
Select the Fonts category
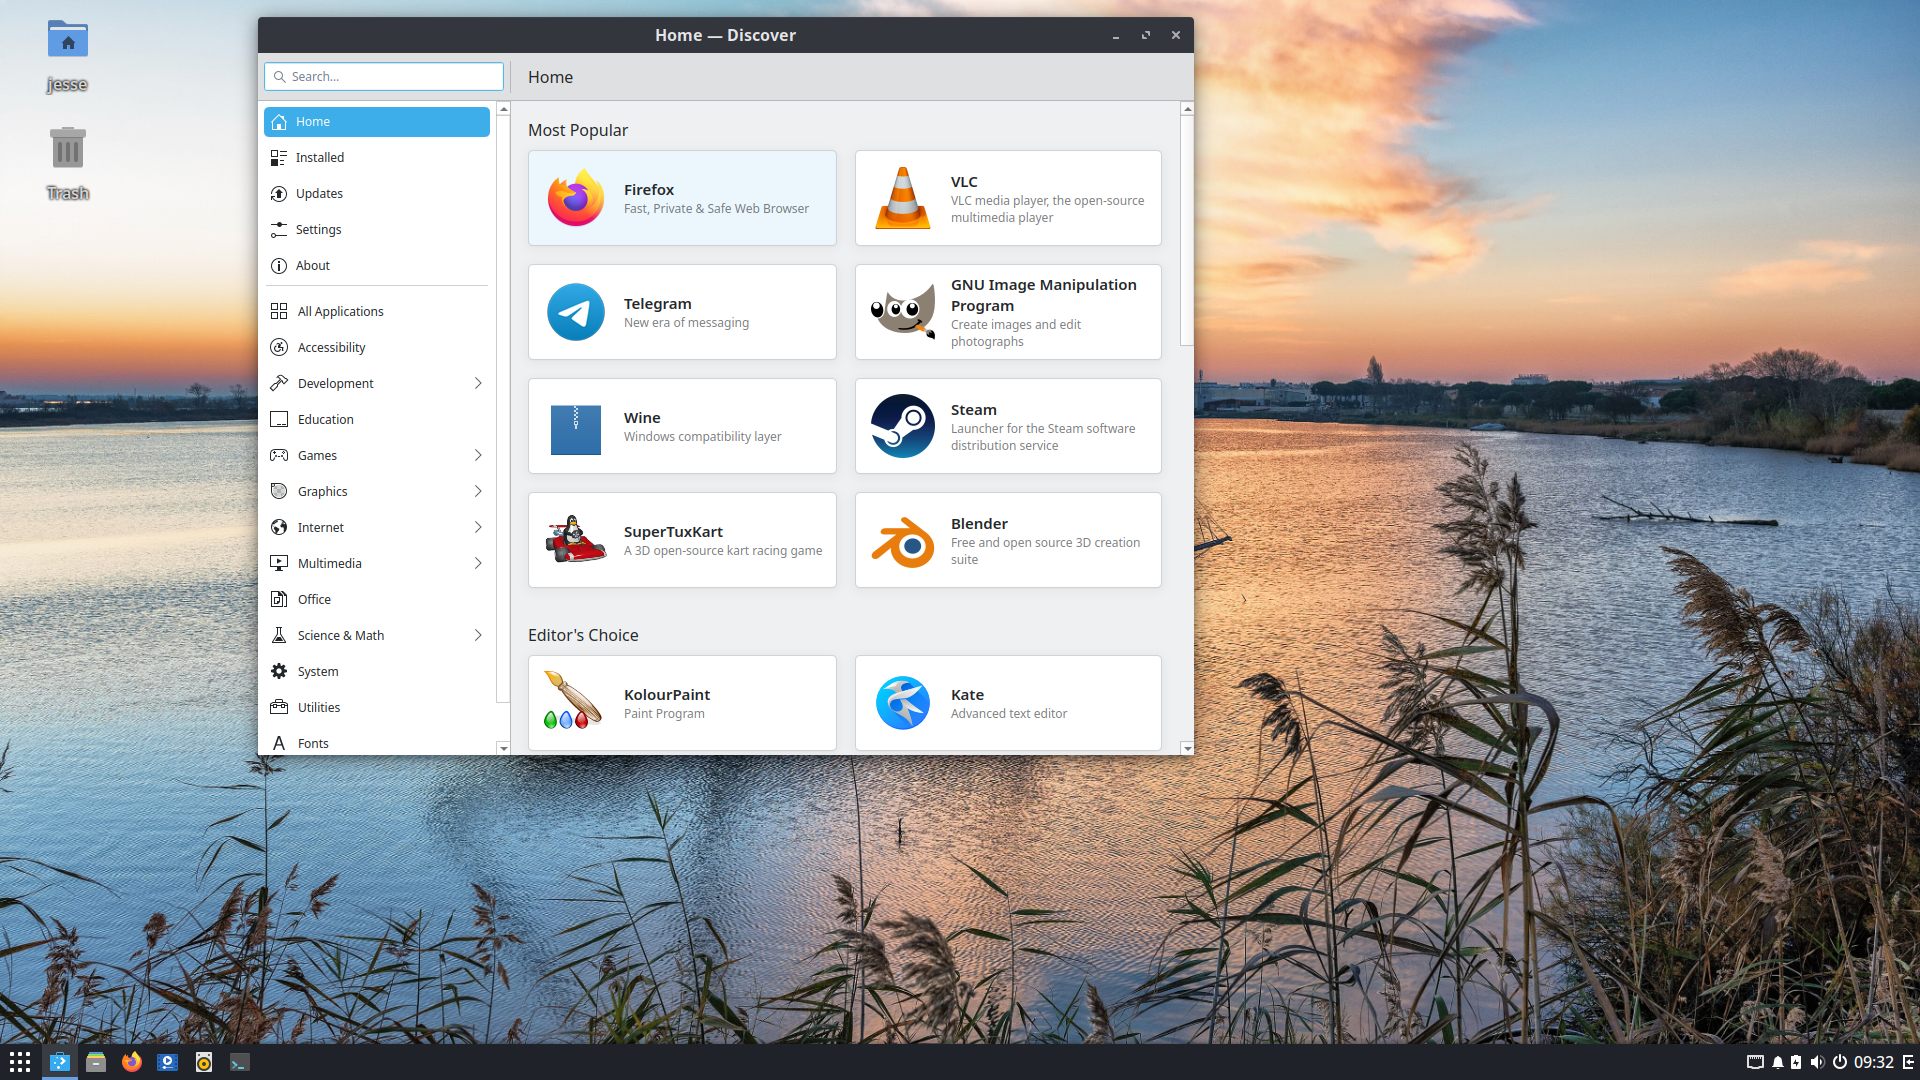377,743
